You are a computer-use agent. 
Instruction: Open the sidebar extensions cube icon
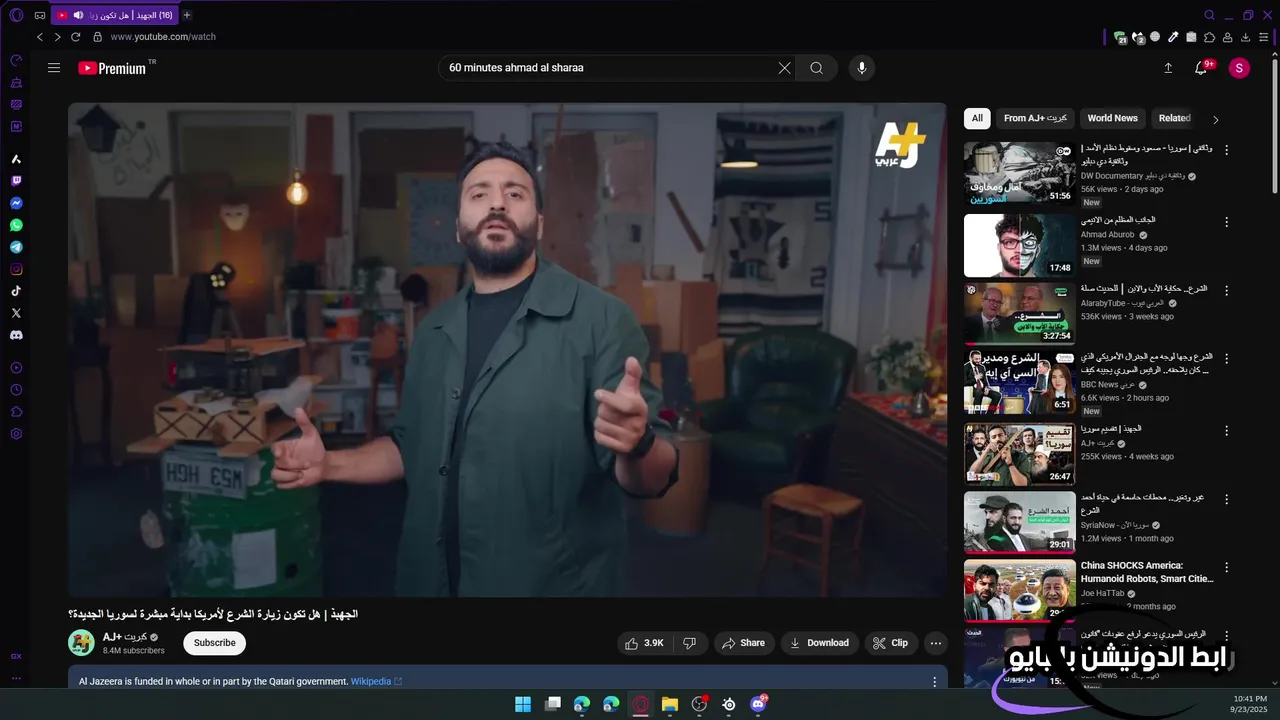(16, 412)
